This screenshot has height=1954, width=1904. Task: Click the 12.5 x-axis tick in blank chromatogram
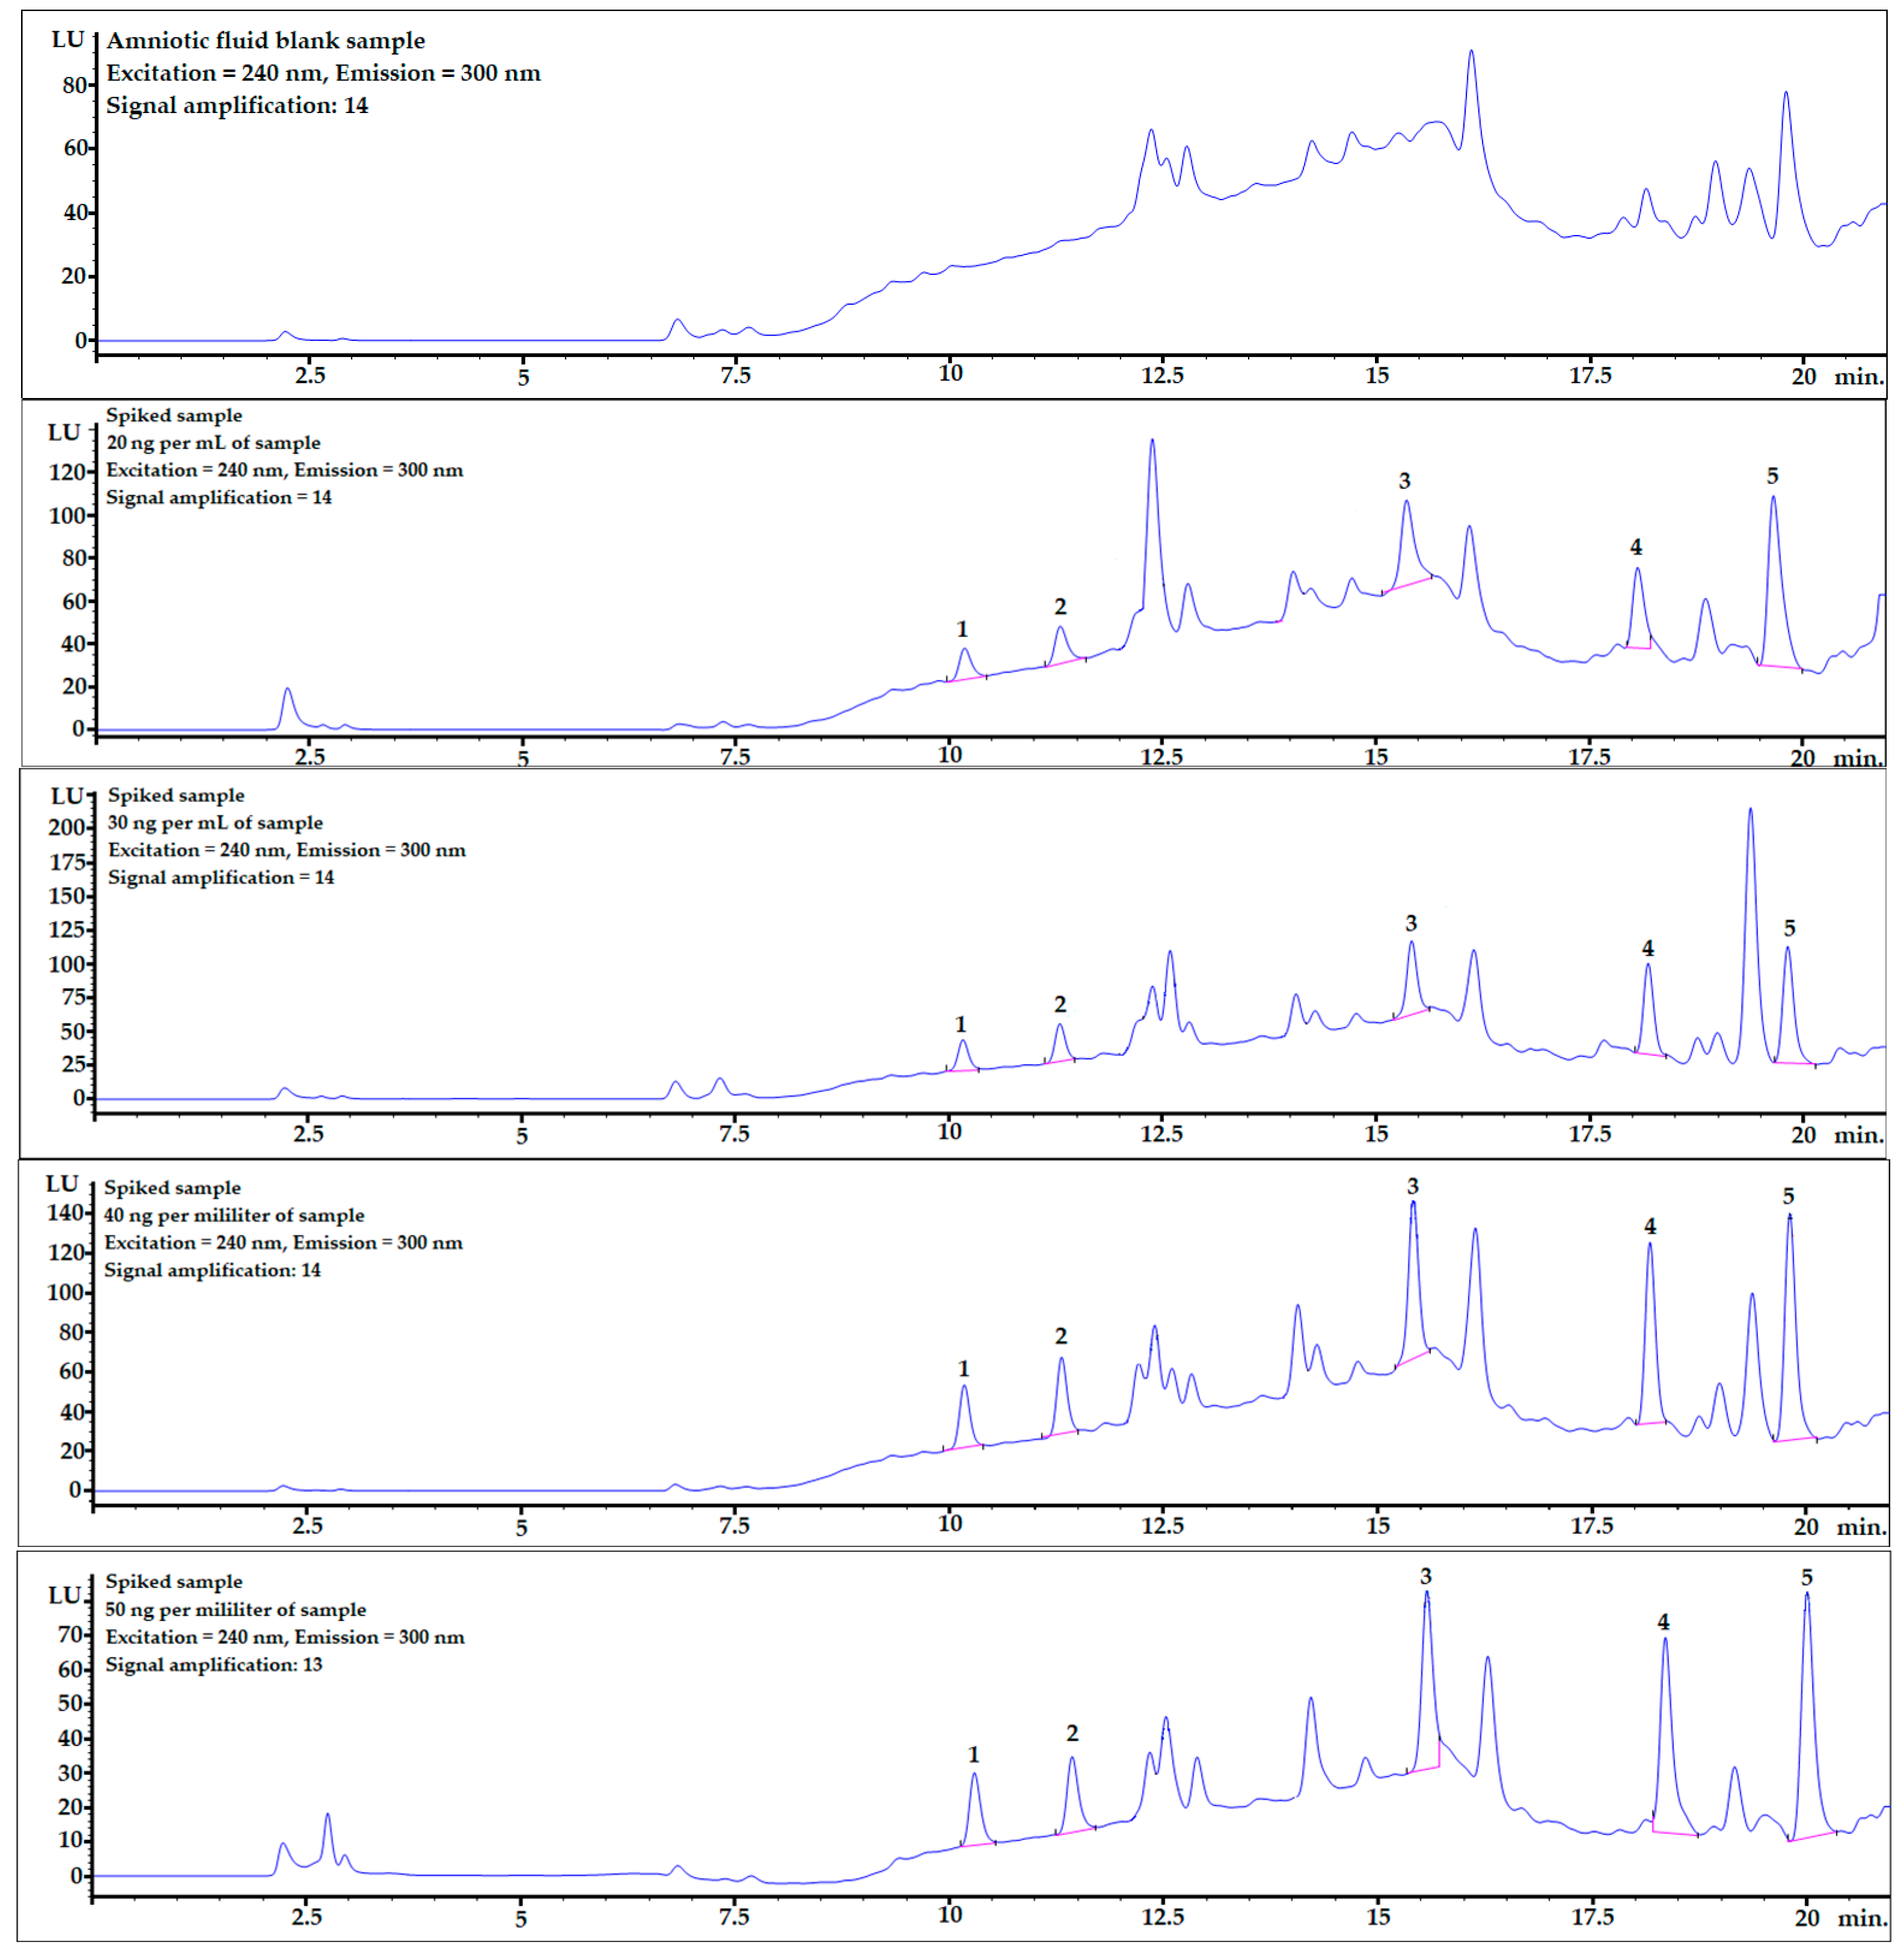pos(1162,375)
